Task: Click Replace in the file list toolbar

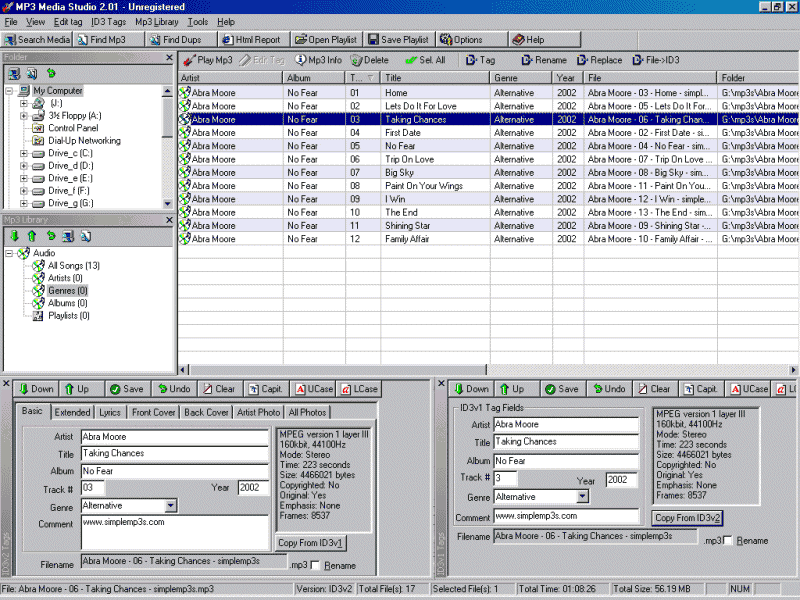Action: 600,60
